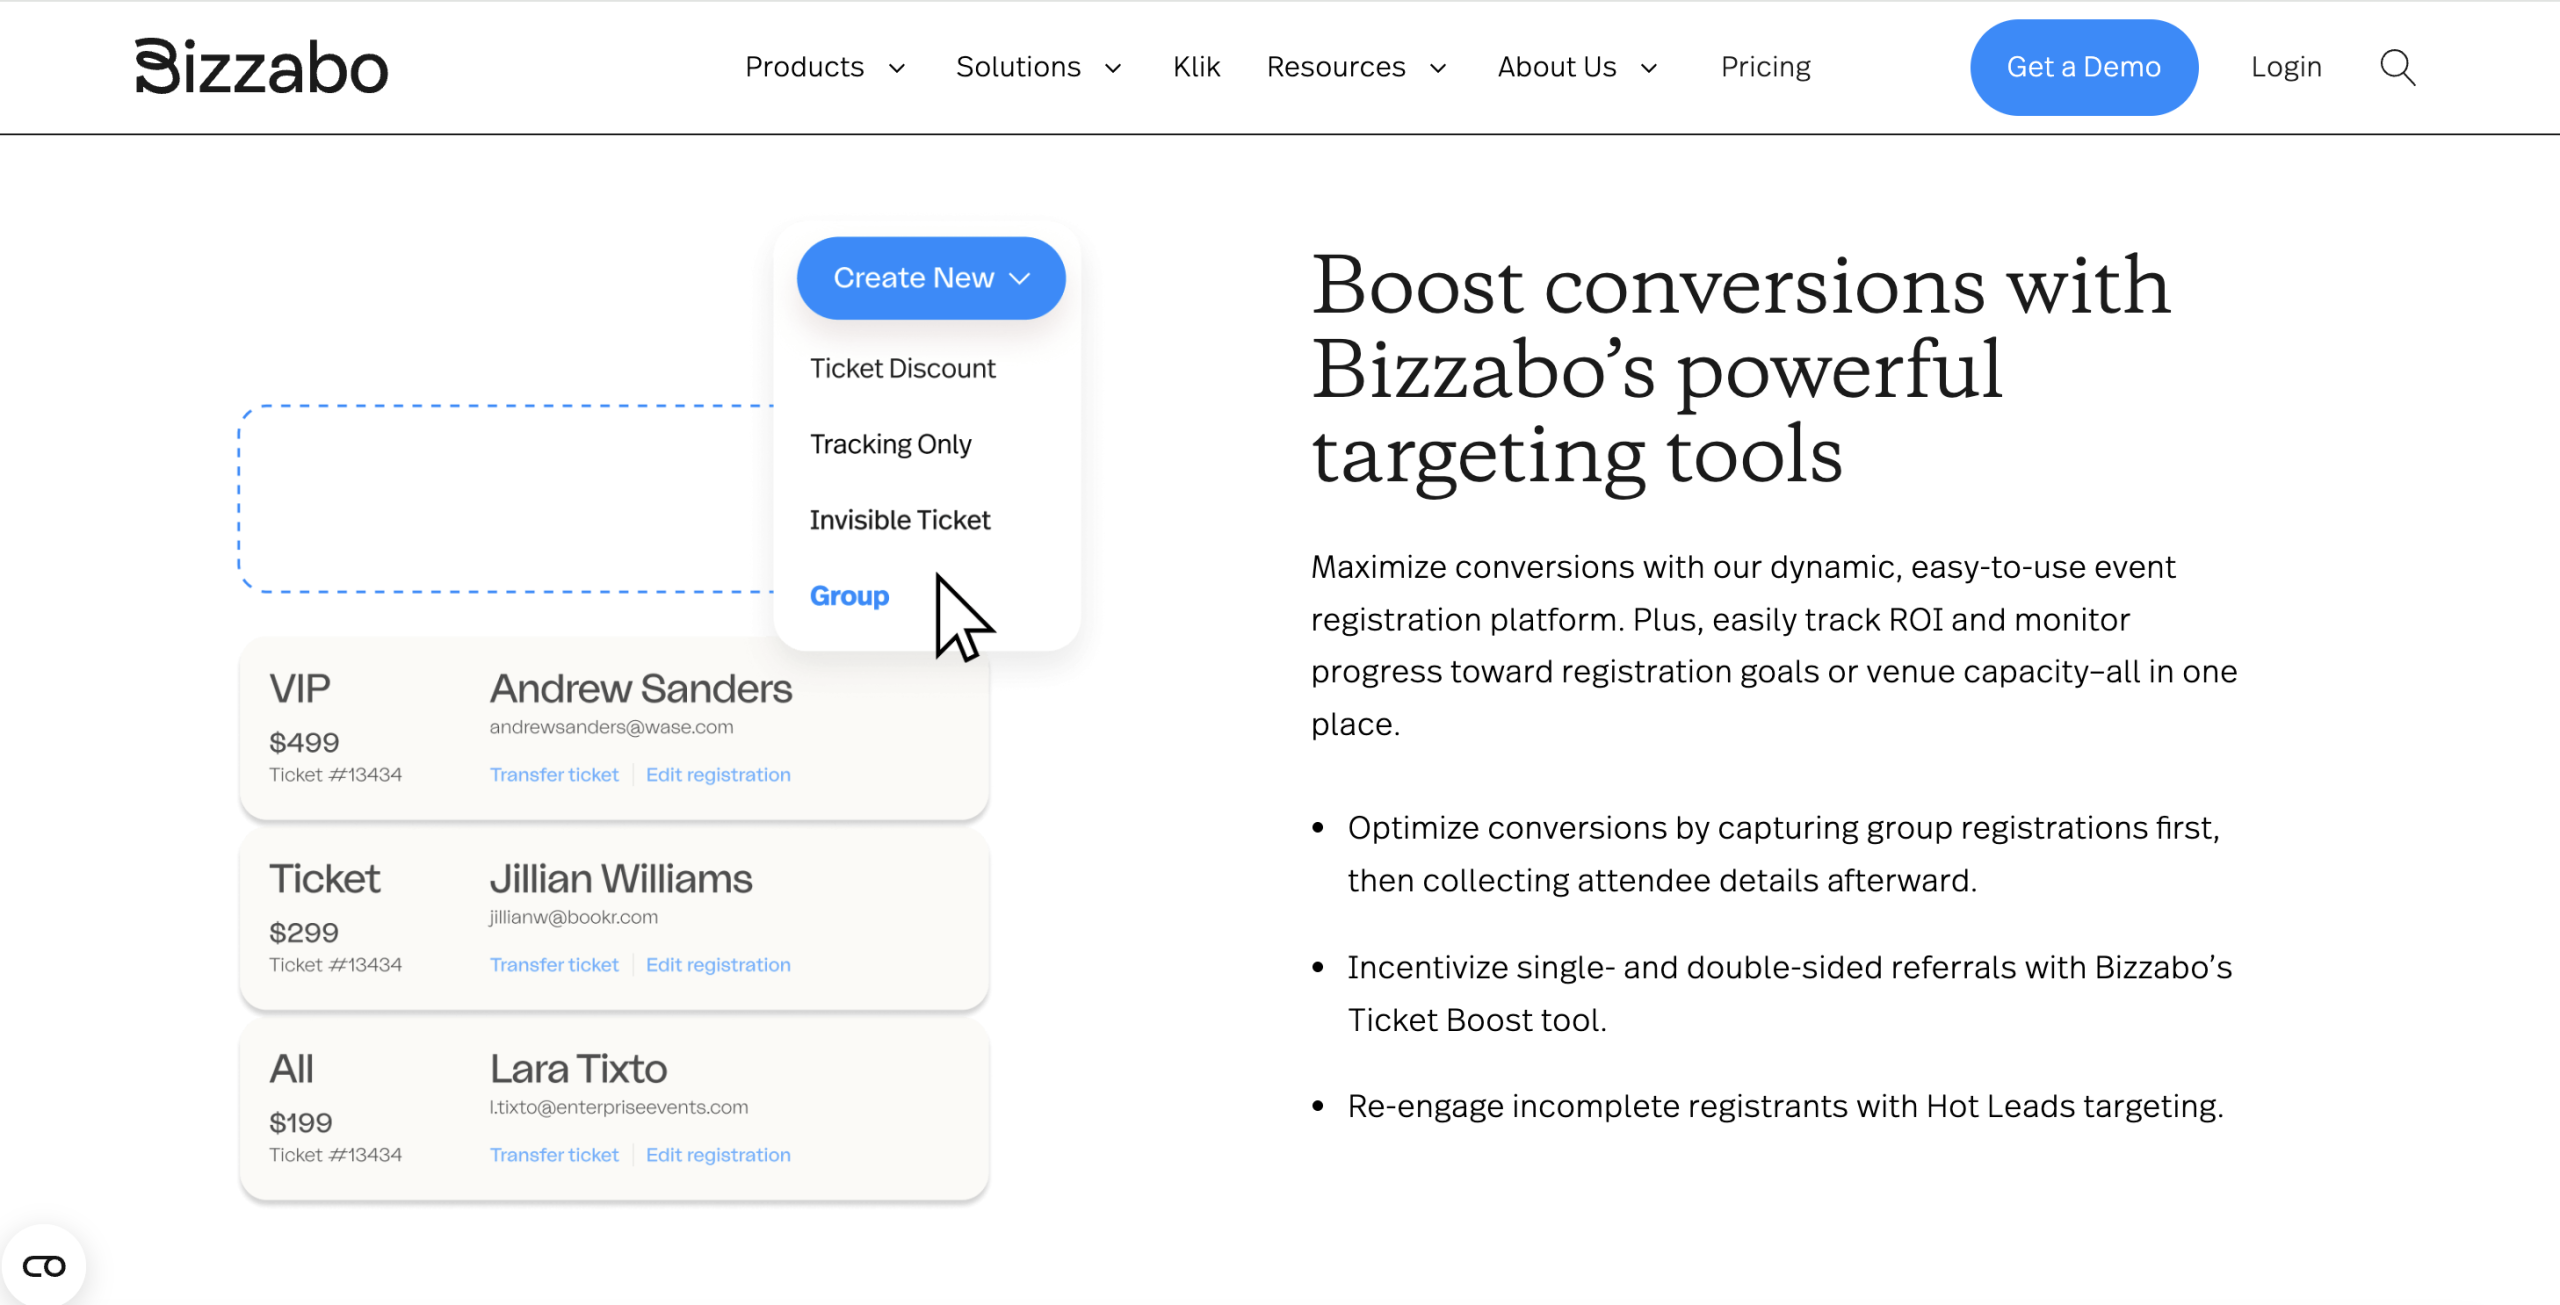Viewport: 2560px width, 1305px height.
Task: Open the Klik page
Action: point(1196,67)
